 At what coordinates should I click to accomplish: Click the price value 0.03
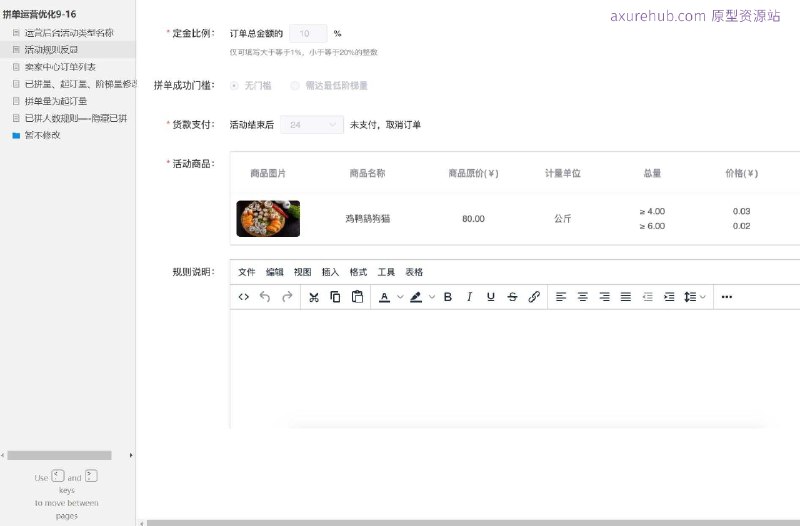pos(741,211)
